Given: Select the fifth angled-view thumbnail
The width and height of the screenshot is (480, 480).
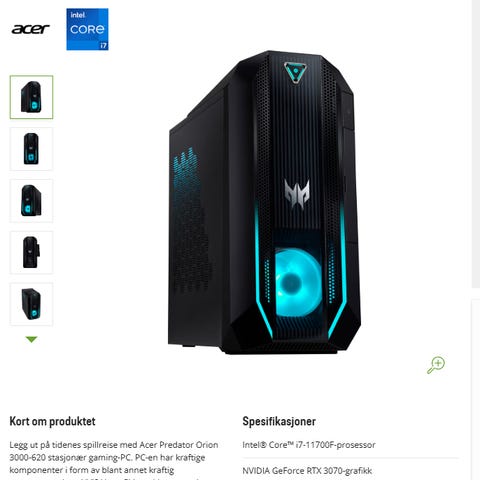Looking at the screenshot, I should pyautogui.click(x=31, y=304).
